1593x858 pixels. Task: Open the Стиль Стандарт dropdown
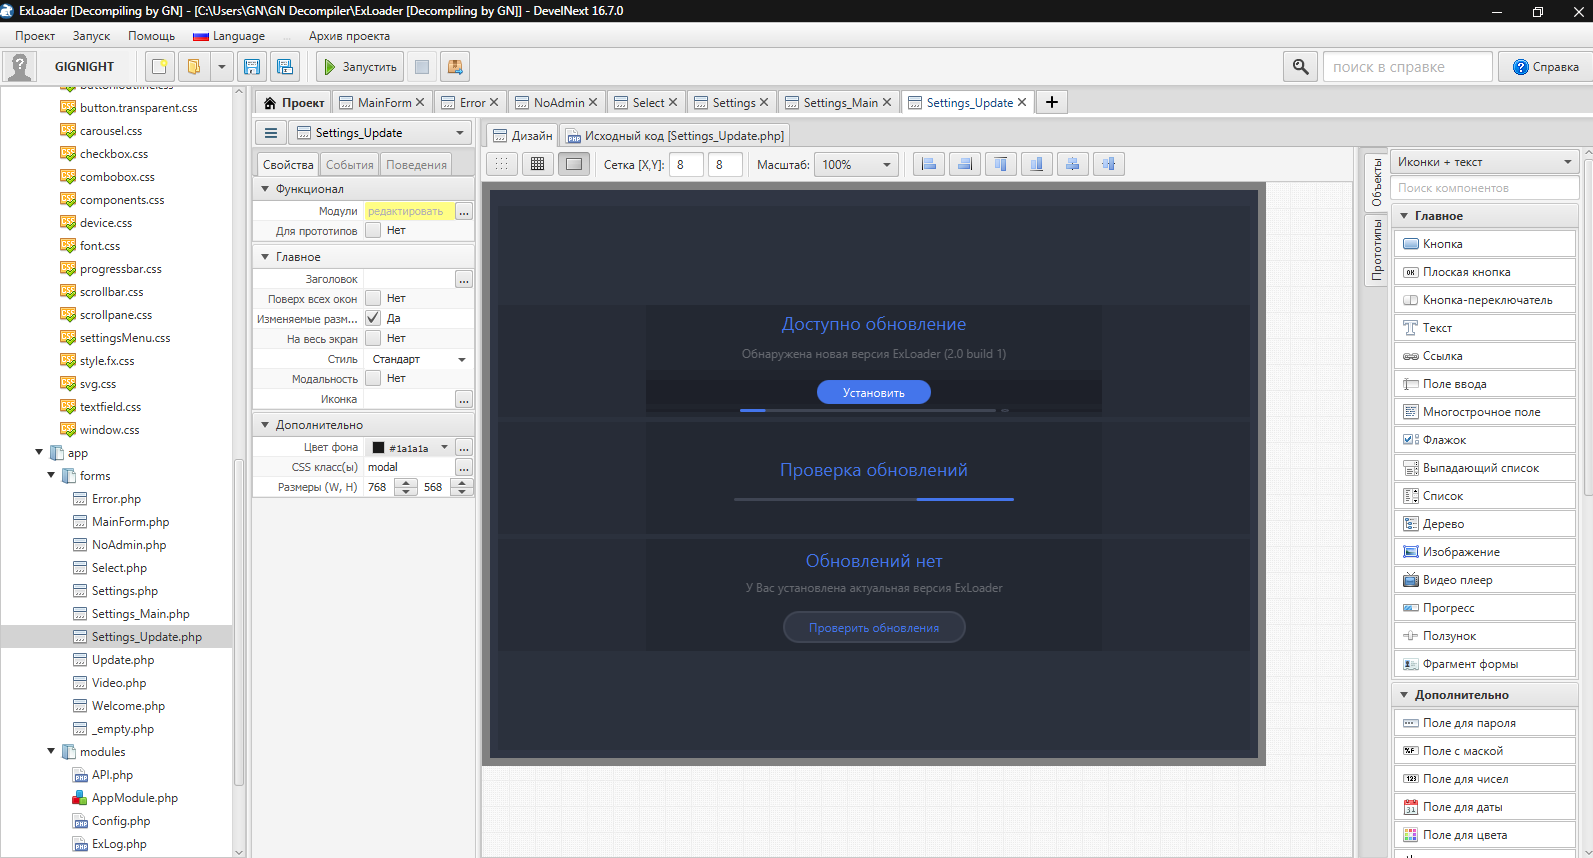click(418, 359)
